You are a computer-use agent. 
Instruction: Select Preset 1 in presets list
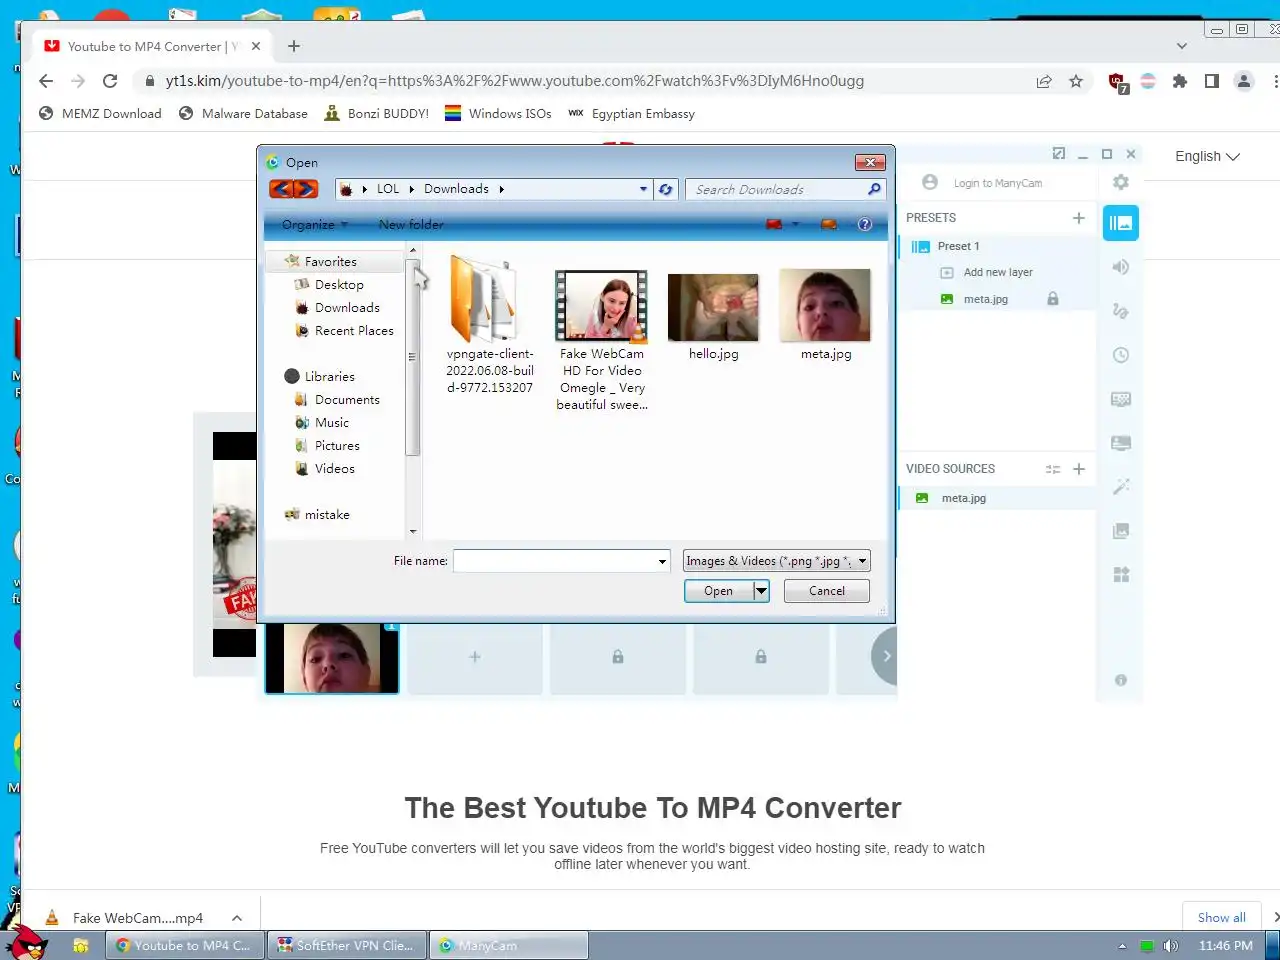click(997, 246)
